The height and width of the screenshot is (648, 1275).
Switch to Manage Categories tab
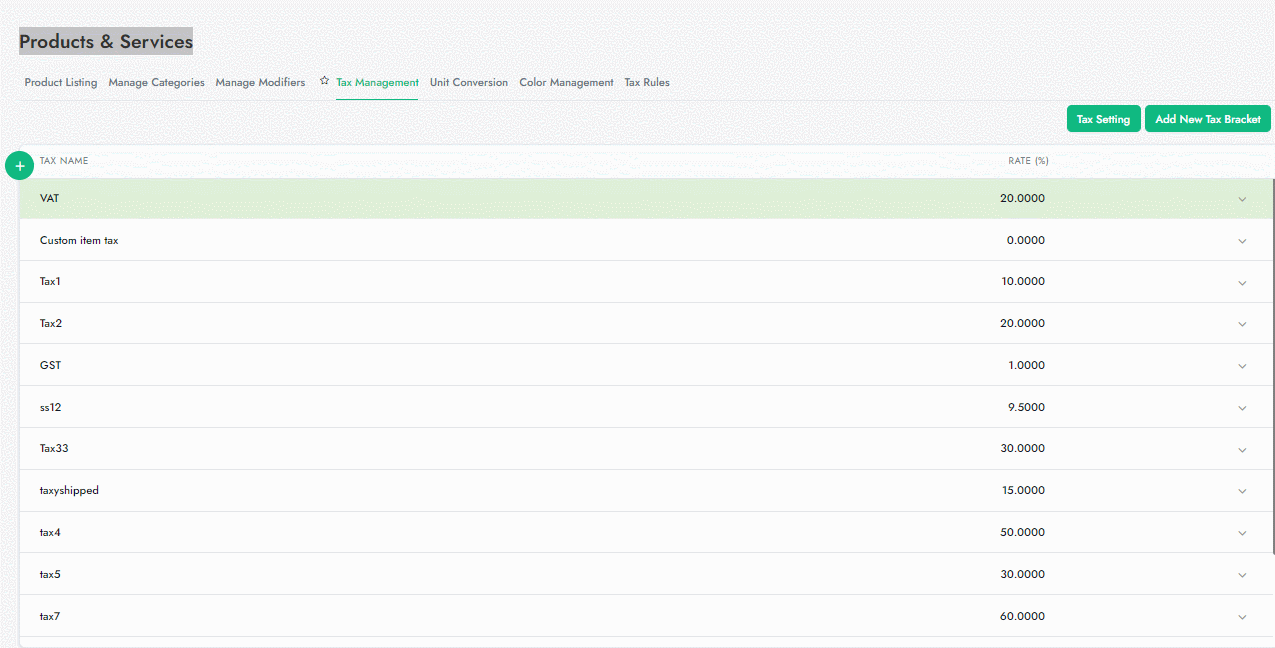[156, 83]
